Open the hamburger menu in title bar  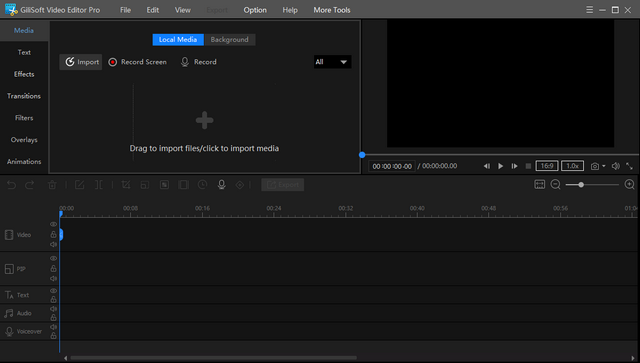(589, 10)
